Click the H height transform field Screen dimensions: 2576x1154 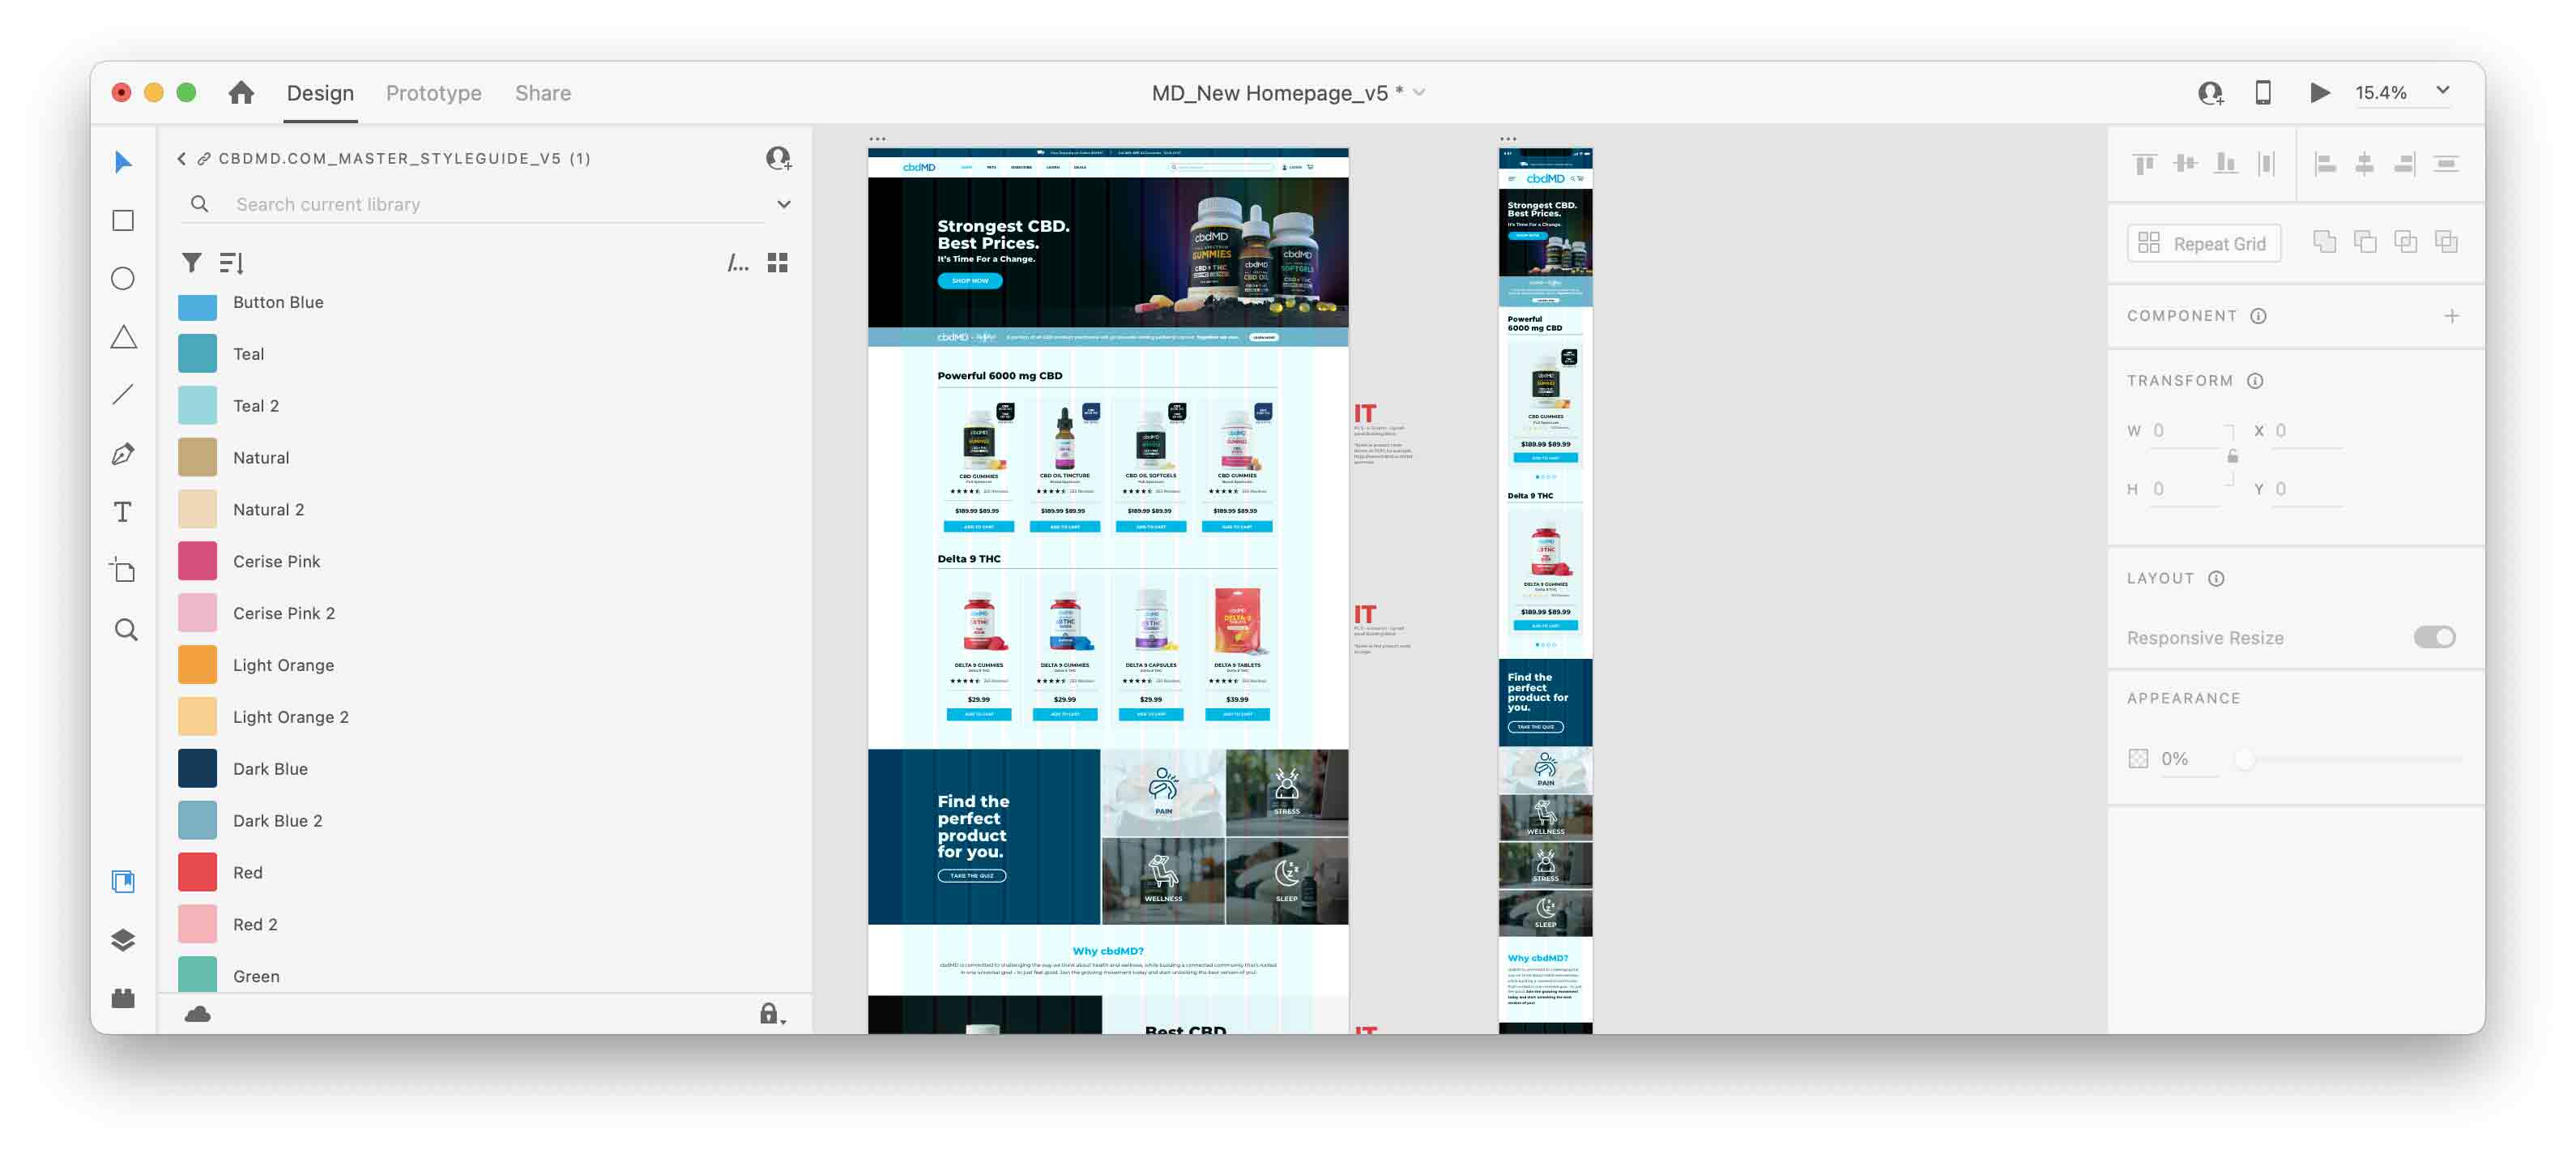click(2185, 489)
